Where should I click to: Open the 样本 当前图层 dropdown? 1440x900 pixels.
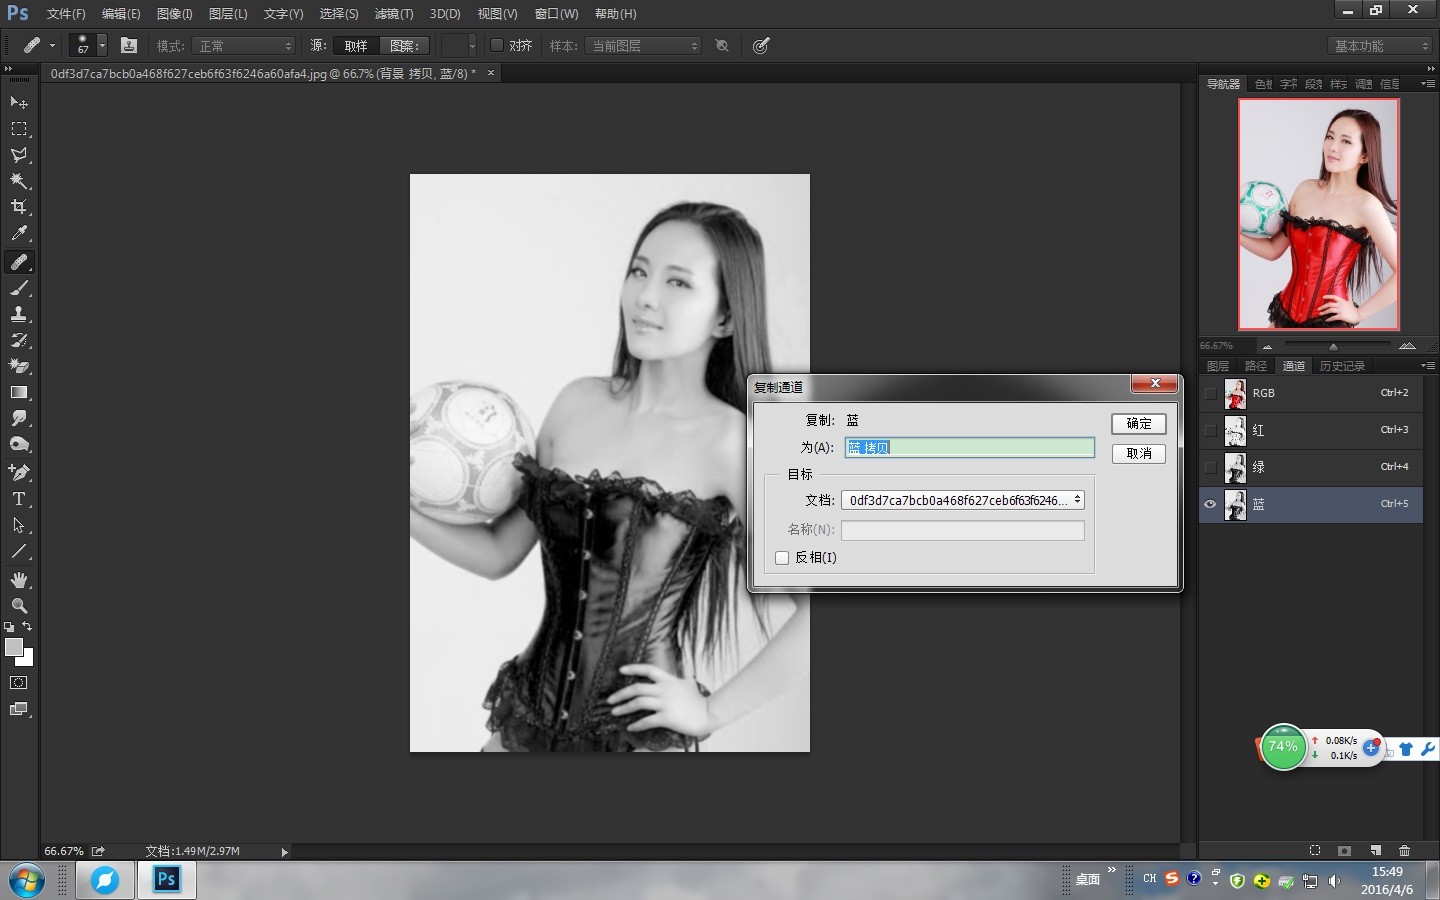643,46
